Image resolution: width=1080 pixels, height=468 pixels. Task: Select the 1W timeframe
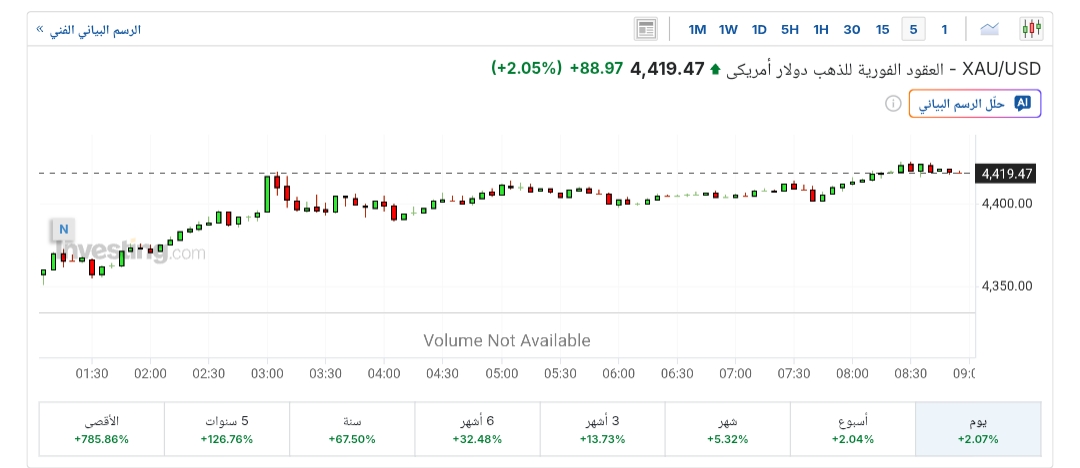(x=728, y=29)
